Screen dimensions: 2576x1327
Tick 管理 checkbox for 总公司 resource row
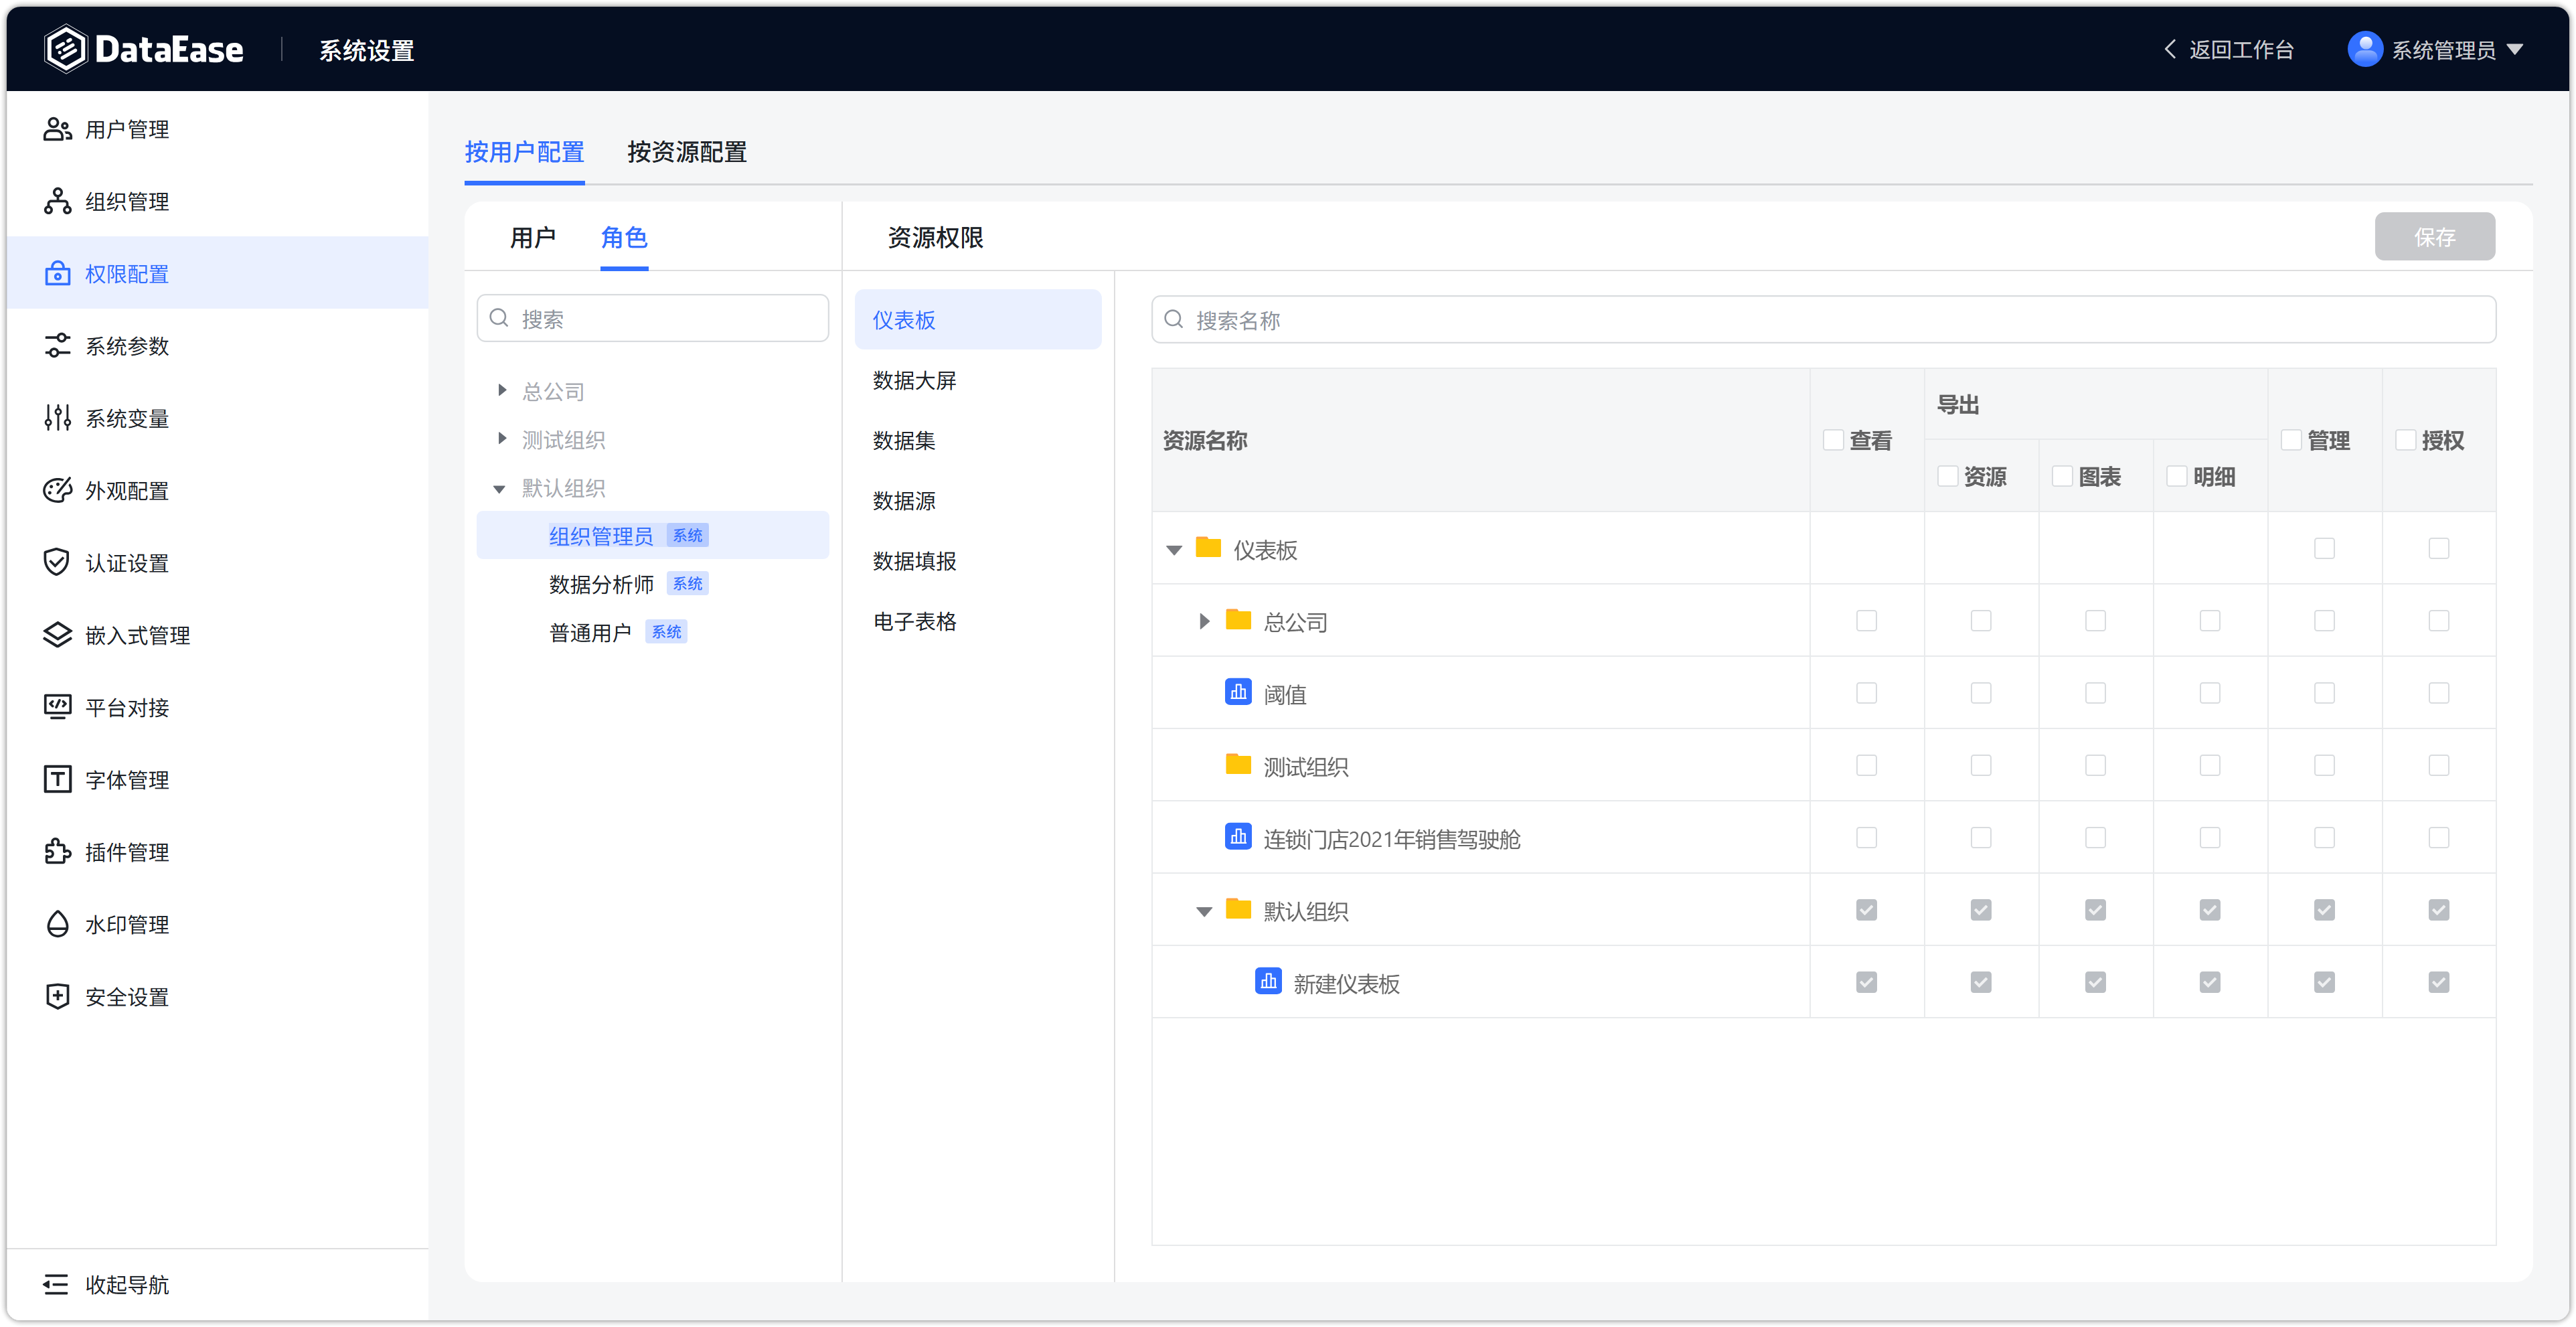click(2324, 620)
